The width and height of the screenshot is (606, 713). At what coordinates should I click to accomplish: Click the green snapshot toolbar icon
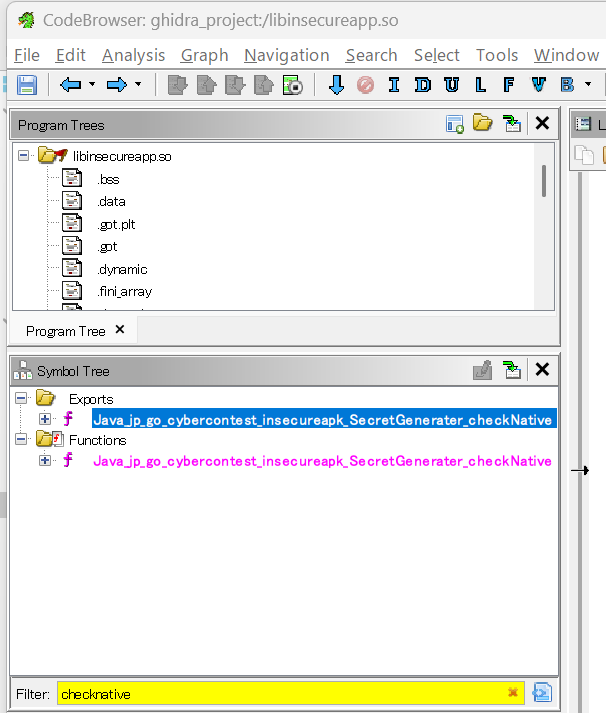[292, 85]
